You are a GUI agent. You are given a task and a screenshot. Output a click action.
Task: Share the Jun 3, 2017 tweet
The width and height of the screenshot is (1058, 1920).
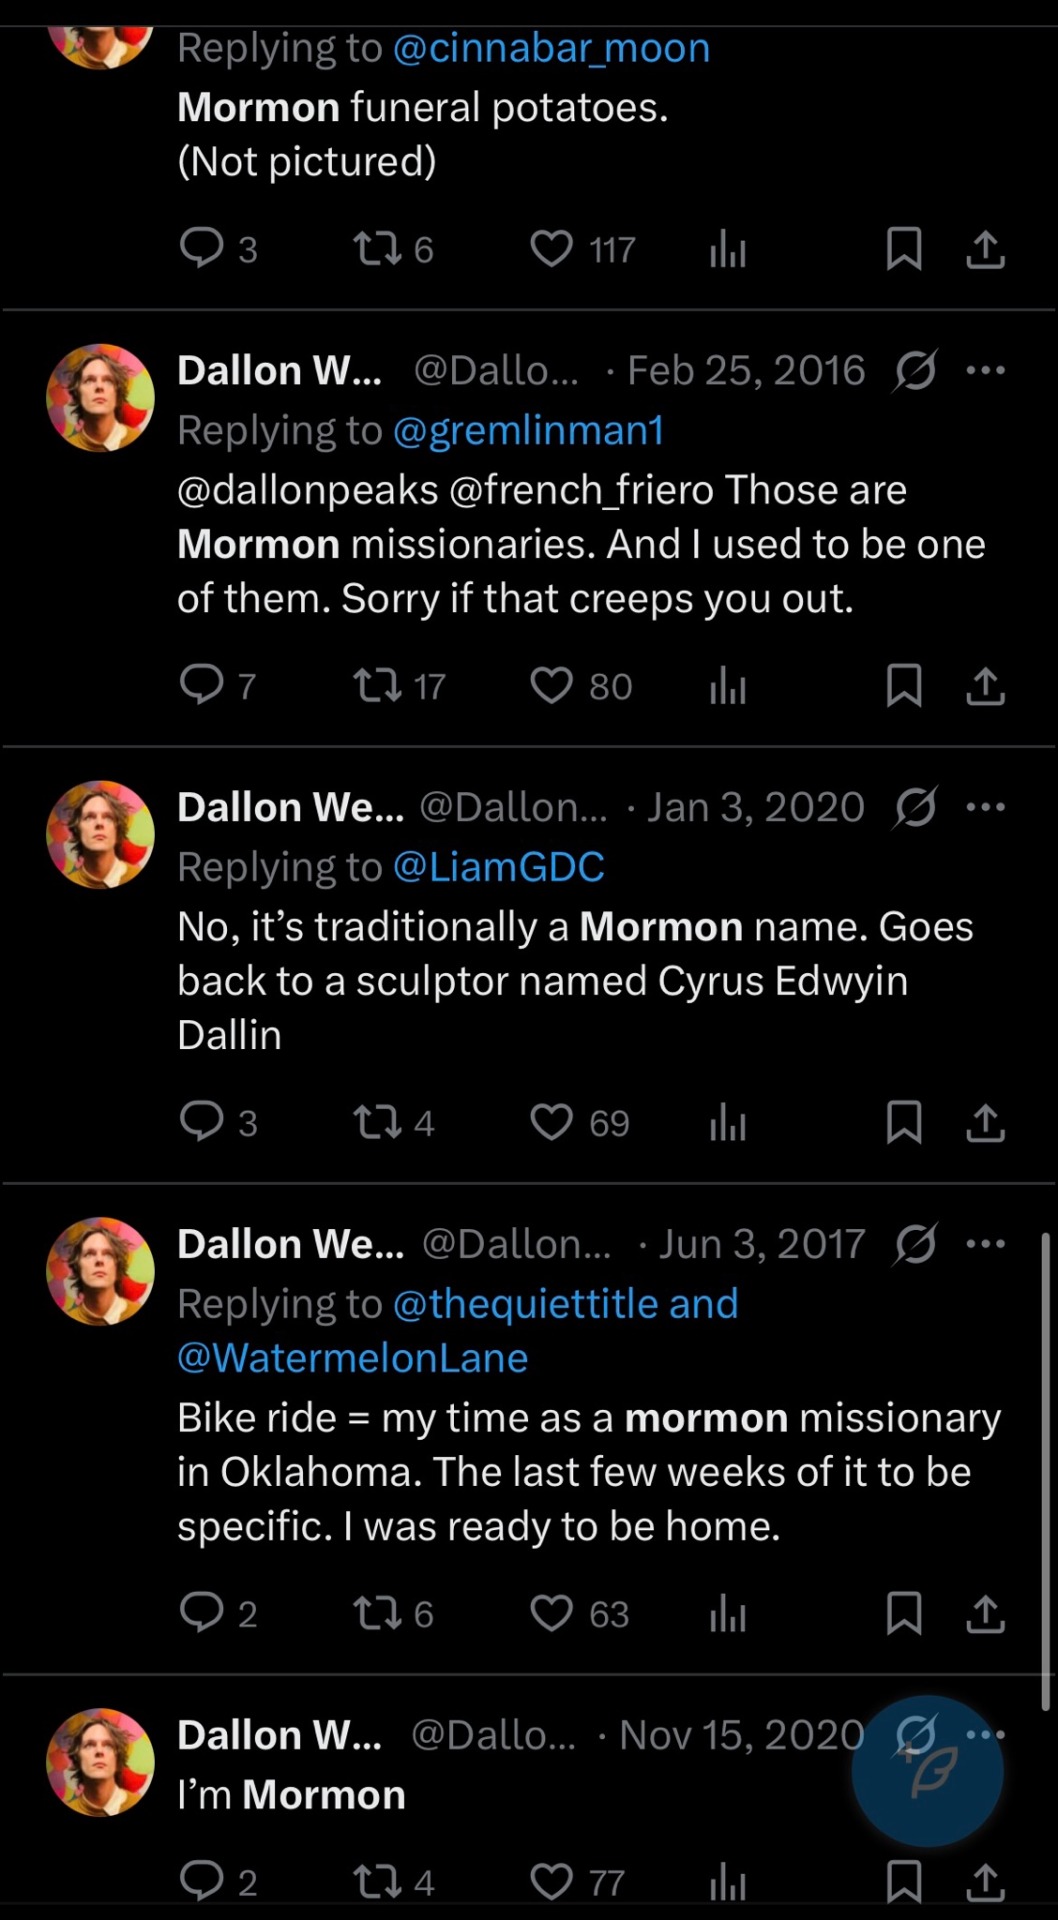coord(985,1613)
